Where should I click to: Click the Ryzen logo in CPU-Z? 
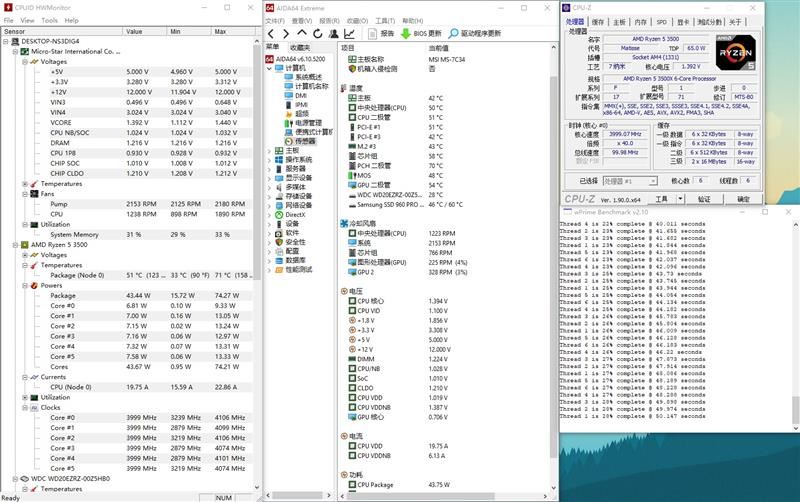(x=735, y=53)
